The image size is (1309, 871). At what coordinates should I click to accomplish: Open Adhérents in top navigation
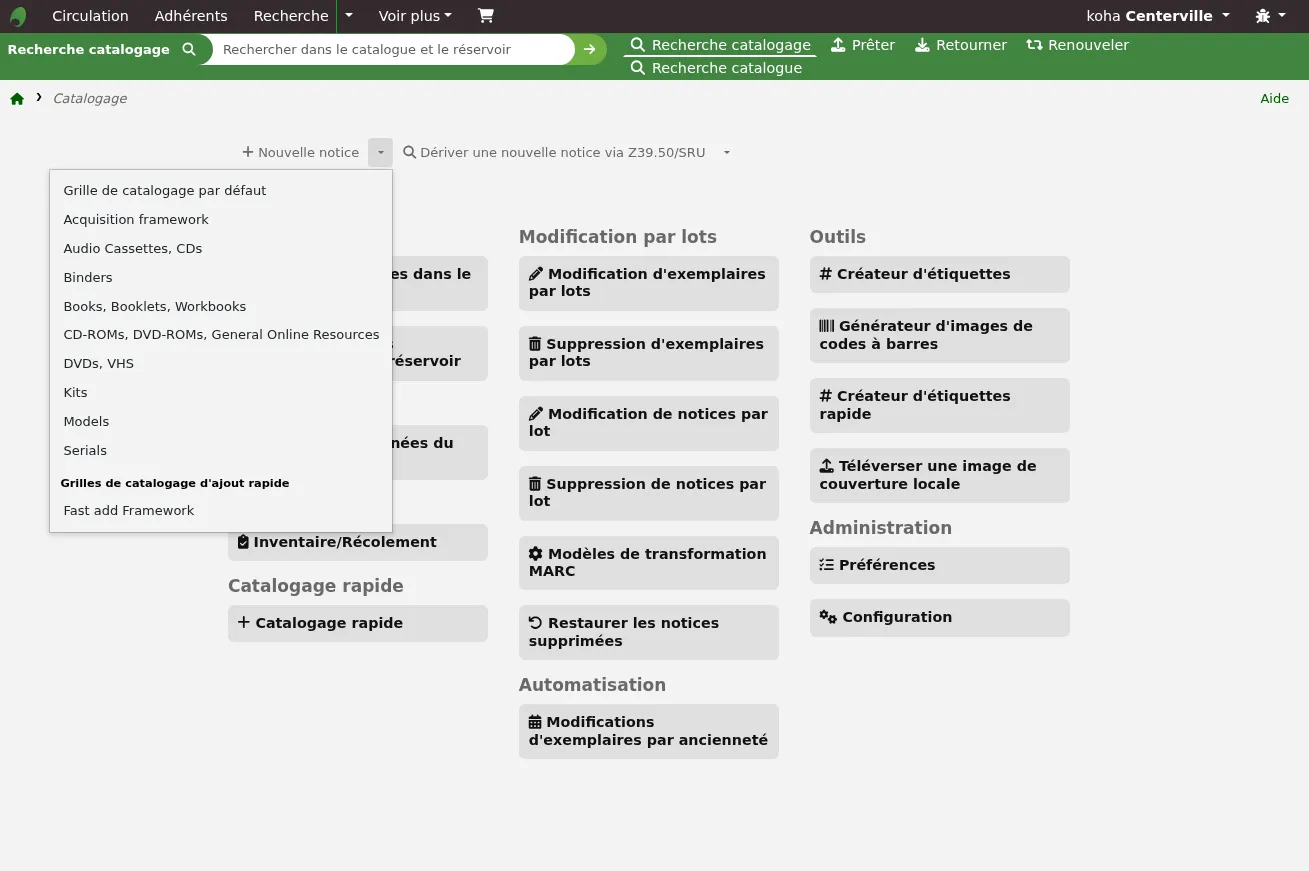tap(191, 16)
